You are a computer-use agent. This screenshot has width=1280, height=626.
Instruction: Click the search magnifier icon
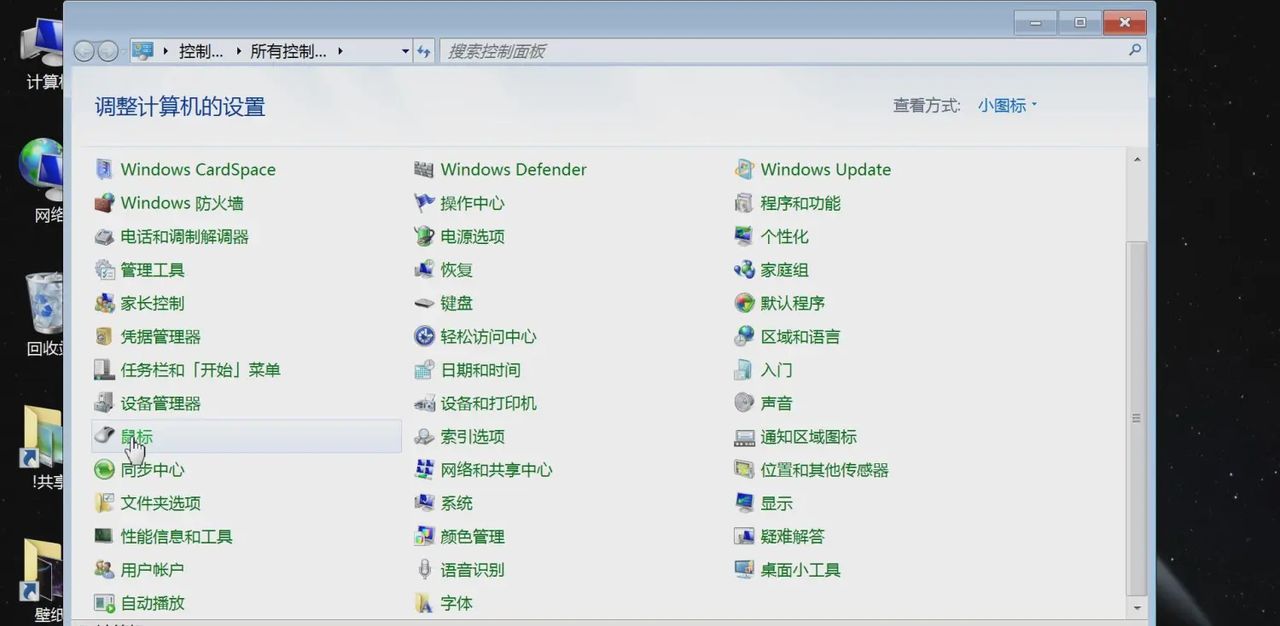click(x=1135, y=50)
